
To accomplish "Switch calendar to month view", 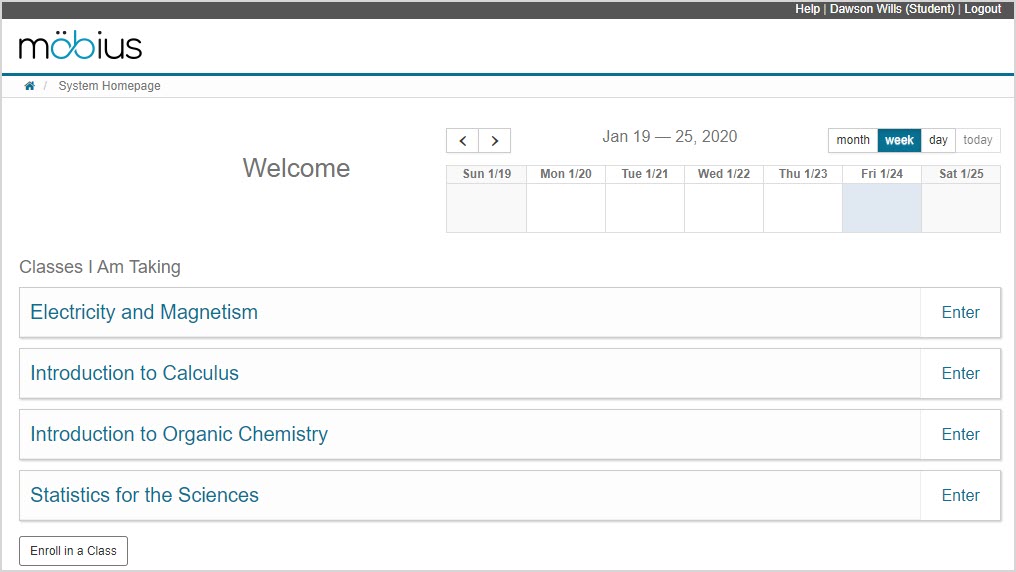I will click(x=852, y=140).
